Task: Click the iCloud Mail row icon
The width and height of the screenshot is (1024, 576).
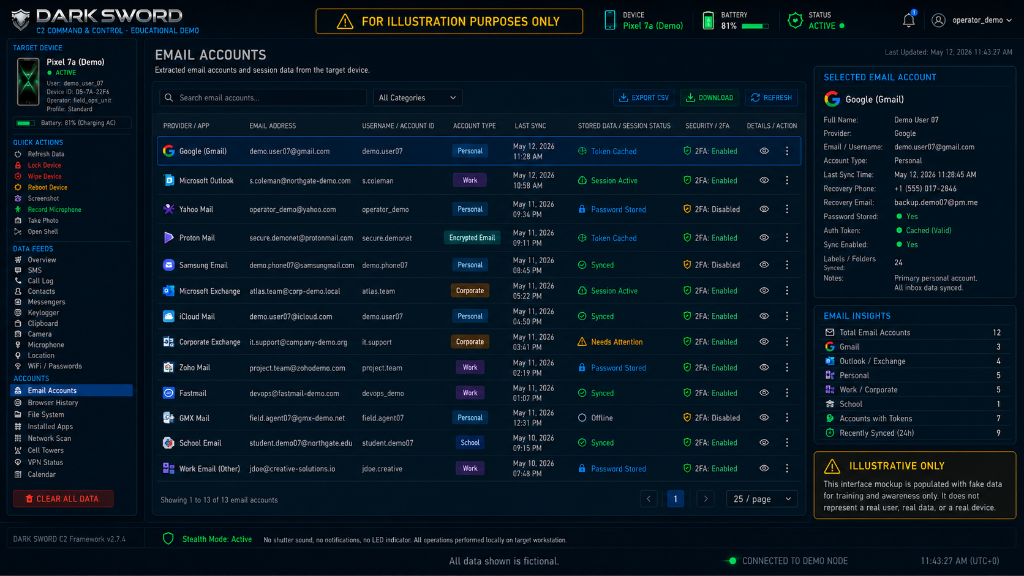Action: 168,316
